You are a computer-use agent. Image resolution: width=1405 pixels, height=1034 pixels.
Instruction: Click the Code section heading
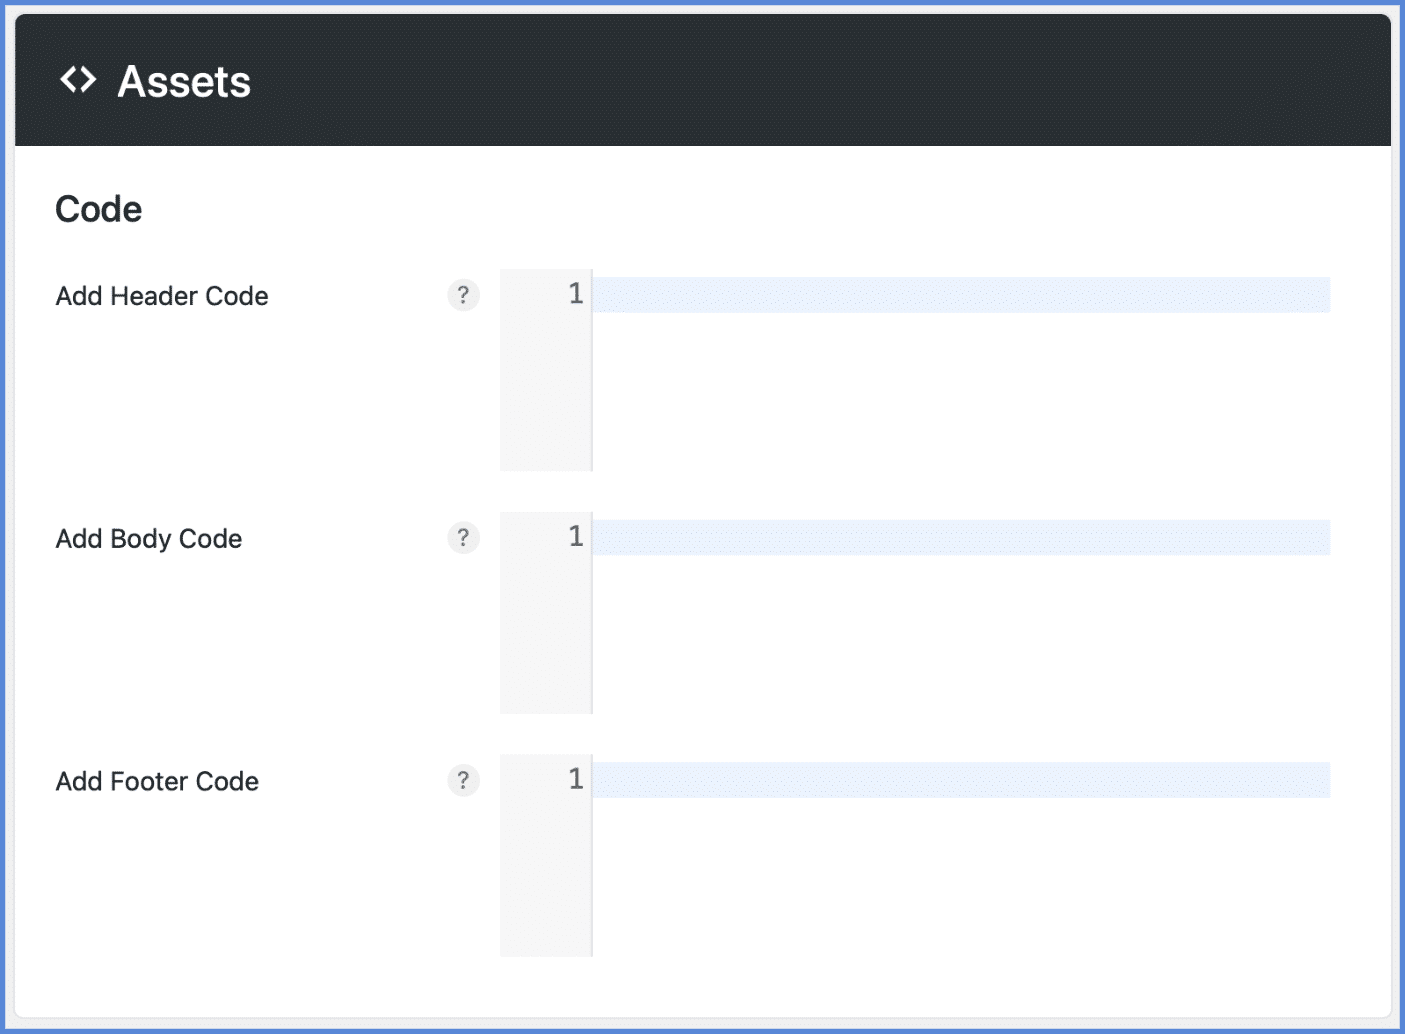coord(98,208)
